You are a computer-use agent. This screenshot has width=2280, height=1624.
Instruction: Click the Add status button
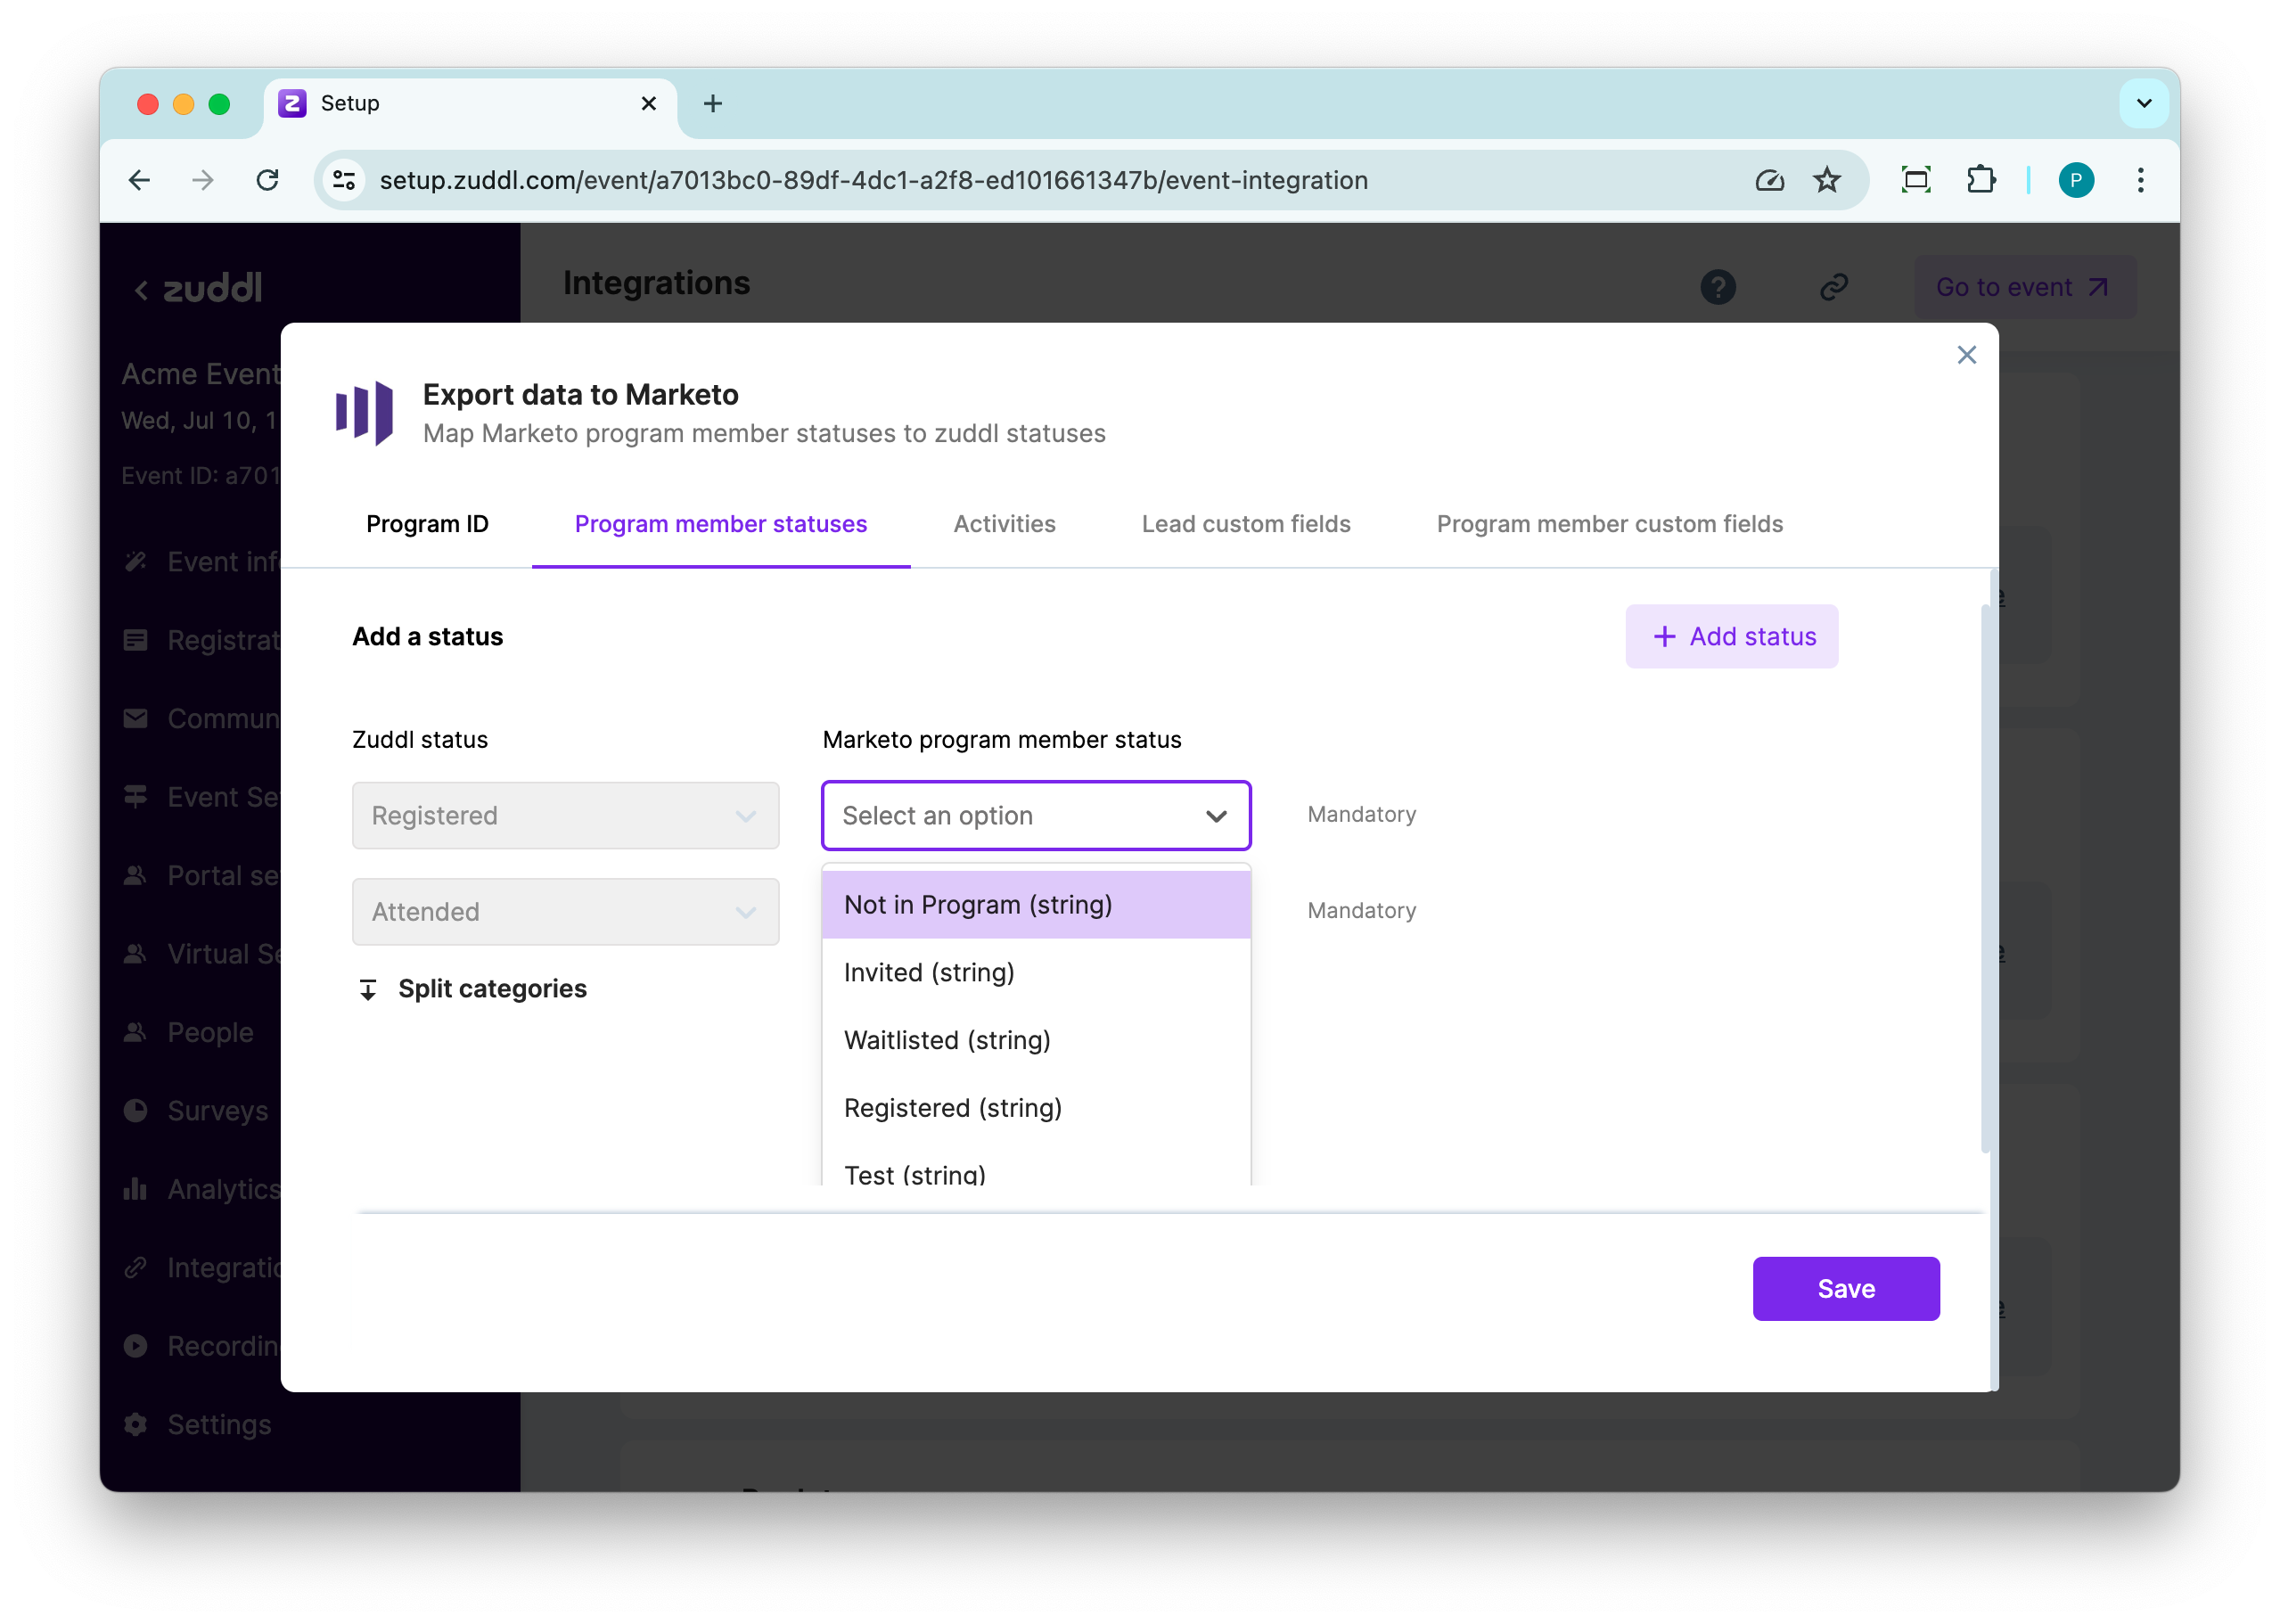pyautogui.click(x=1731, y=637)
